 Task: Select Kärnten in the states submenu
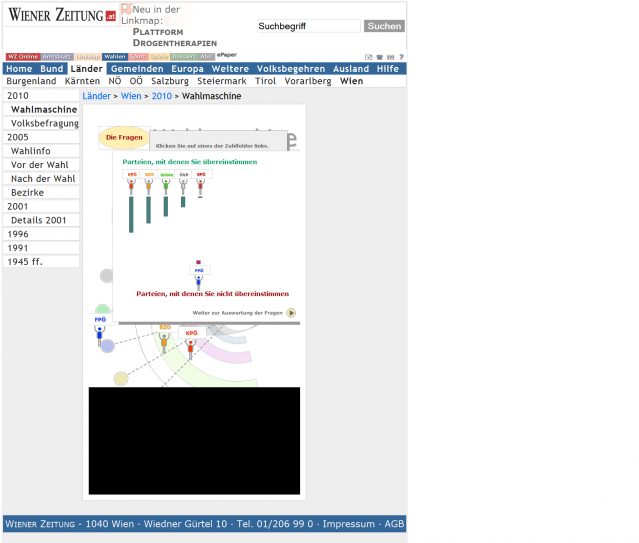pos(82,81)
